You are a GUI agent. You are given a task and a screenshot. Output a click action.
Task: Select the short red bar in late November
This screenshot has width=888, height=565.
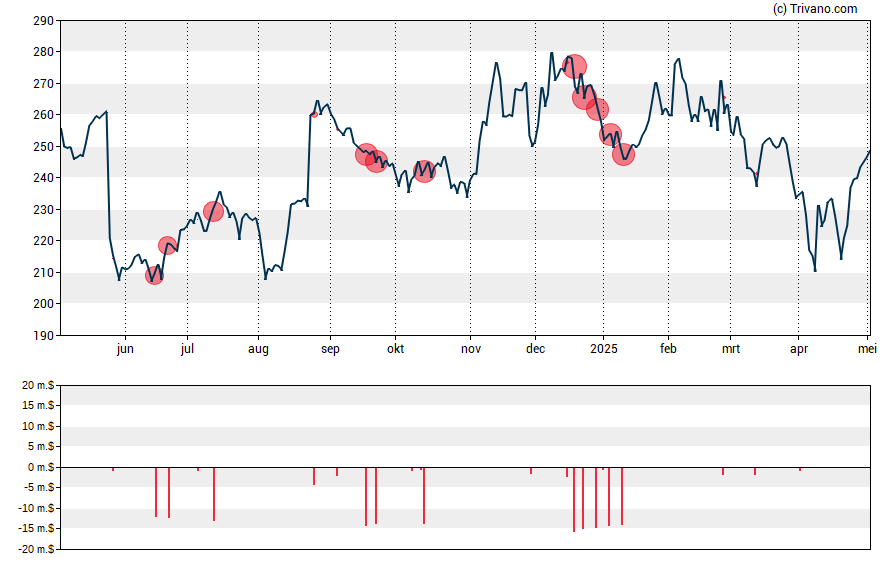tap(531, 470)
